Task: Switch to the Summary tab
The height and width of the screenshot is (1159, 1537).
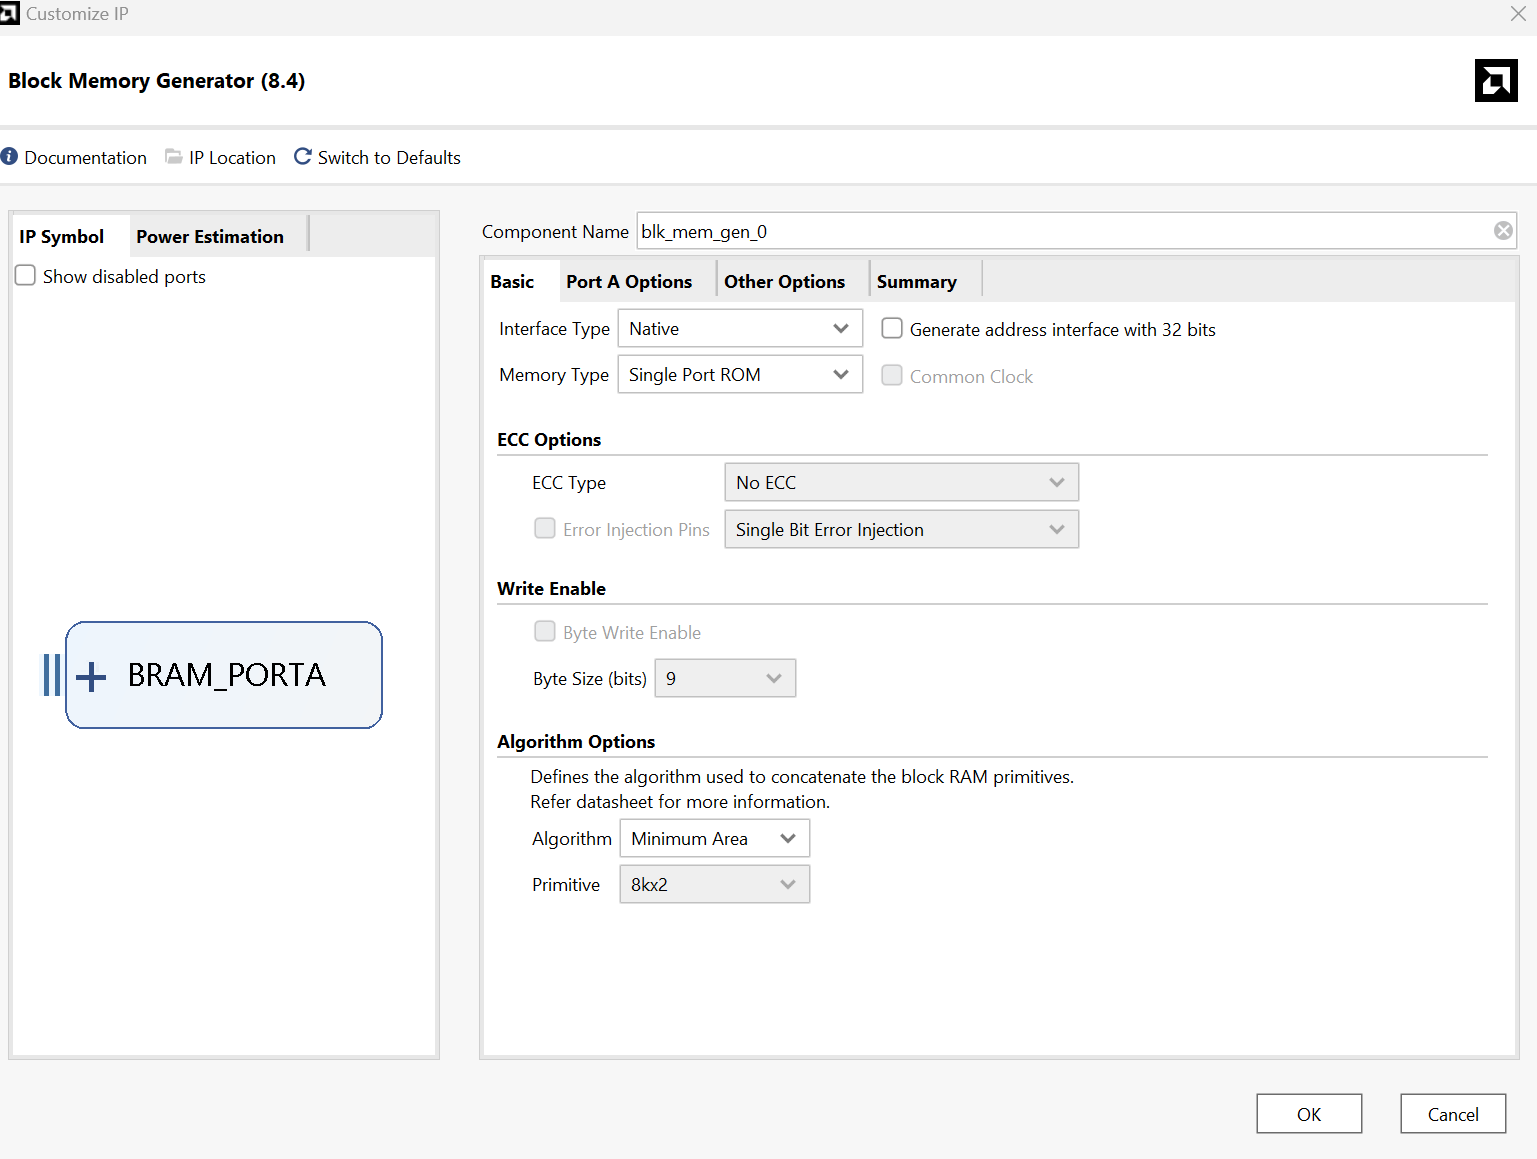Action: pos(917,282)
